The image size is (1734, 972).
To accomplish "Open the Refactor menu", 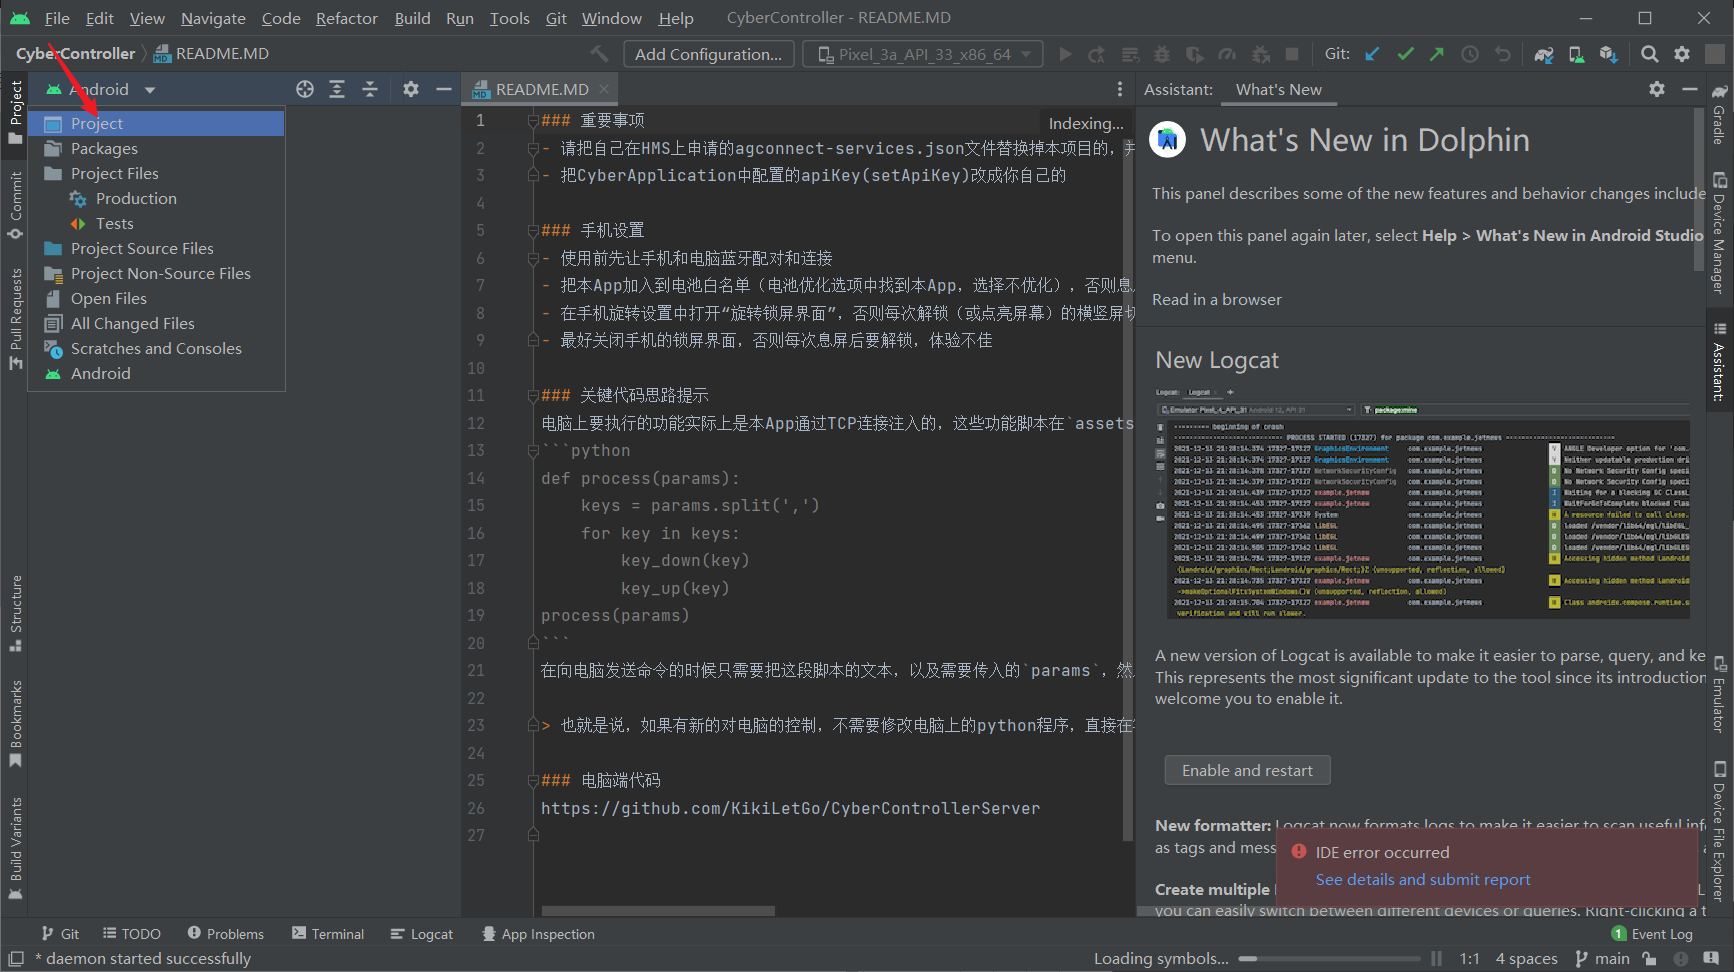I will point(346,18).
